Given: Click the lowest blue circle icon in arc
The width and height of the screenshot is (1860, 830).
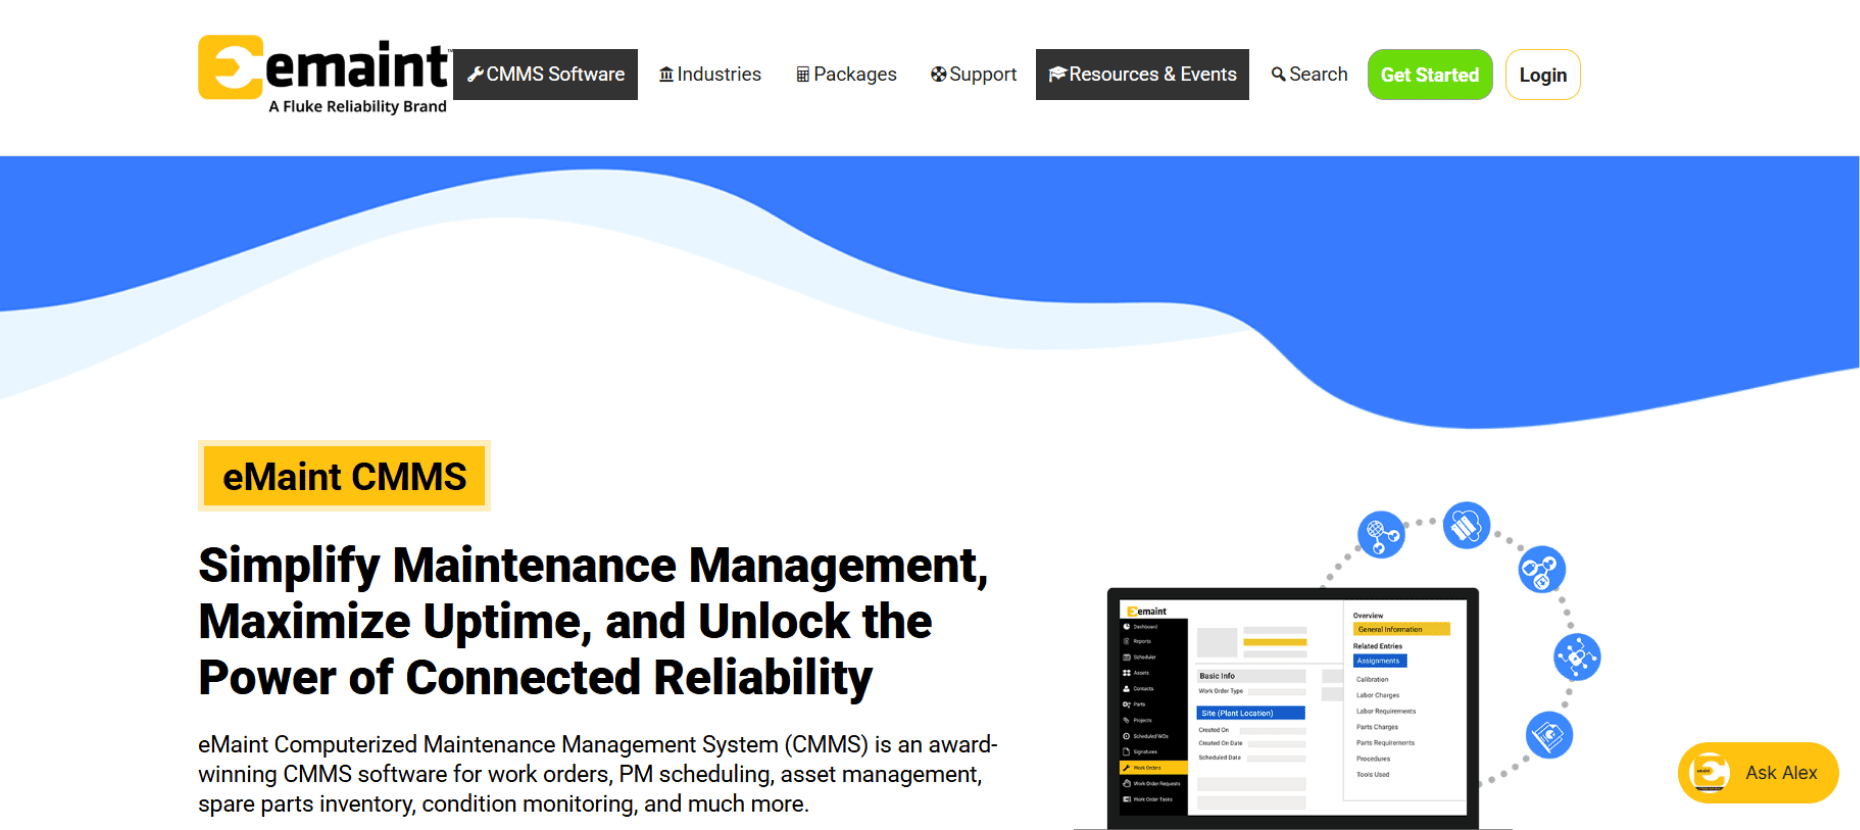Looking at the screenshot, I should (1549, 735).
